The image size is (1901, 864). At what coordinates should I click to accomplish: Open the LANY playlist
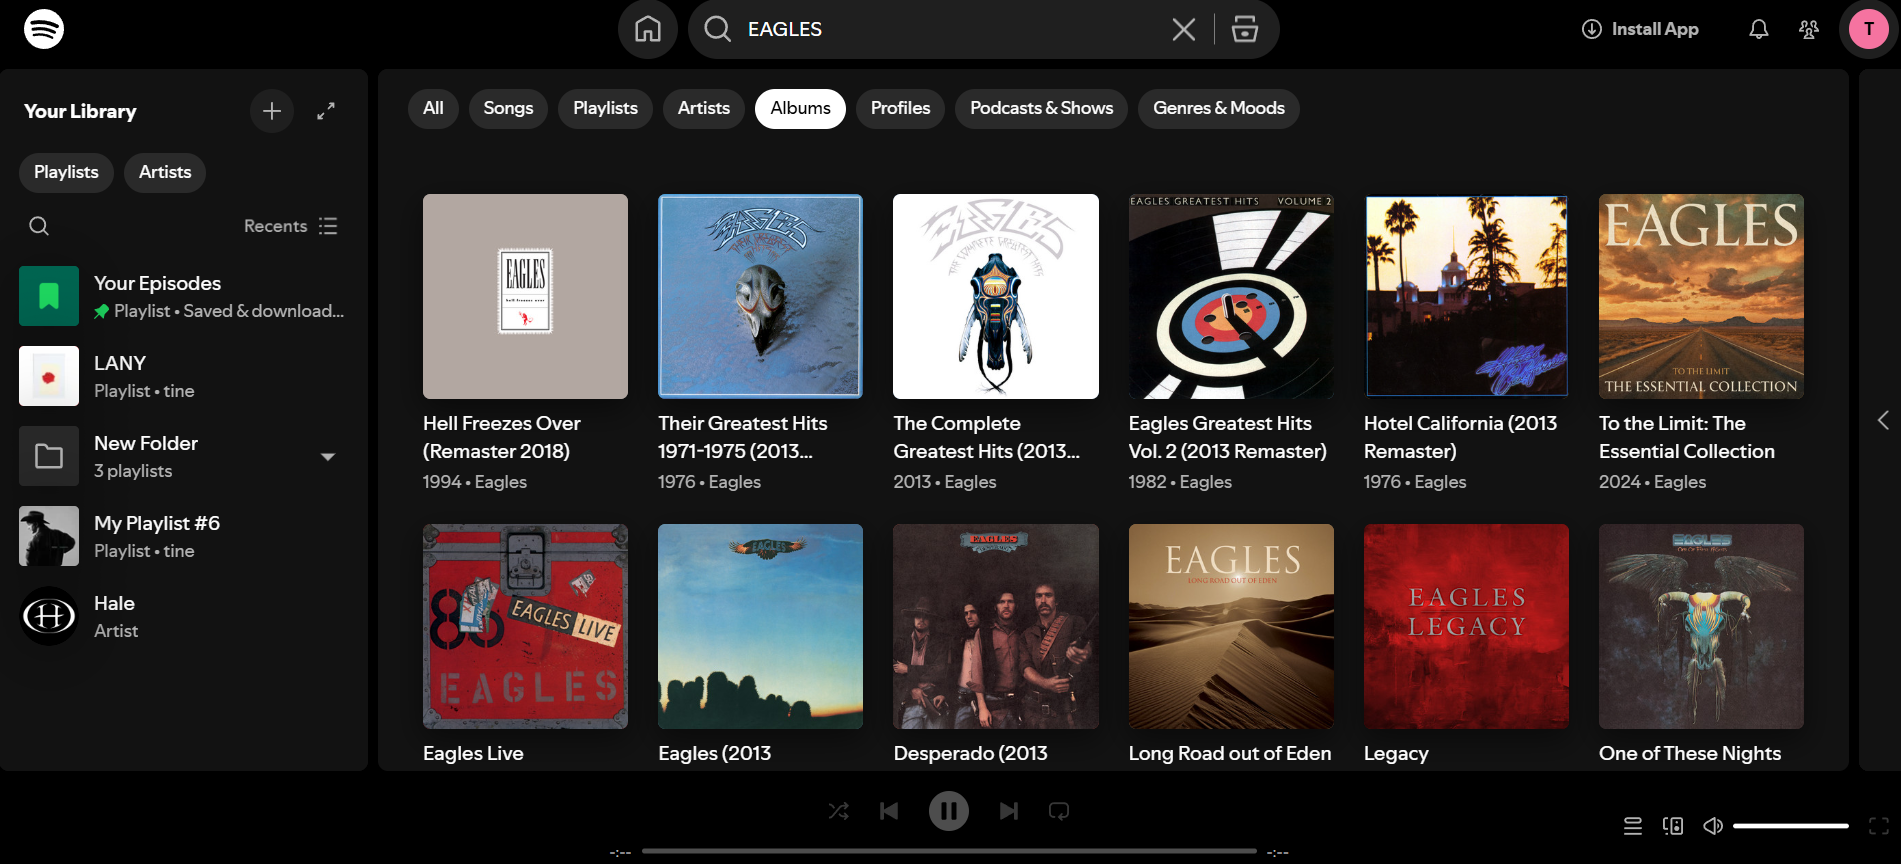point(184,376)
